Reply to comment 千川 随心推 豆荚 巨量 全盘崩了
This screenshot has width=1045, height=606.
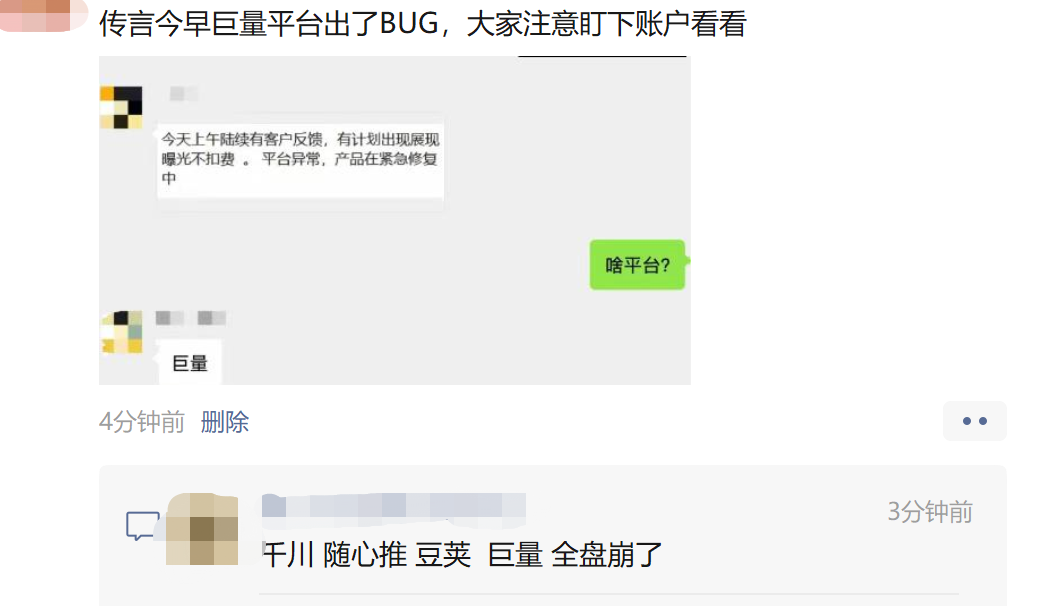click(x=462, y=555)
